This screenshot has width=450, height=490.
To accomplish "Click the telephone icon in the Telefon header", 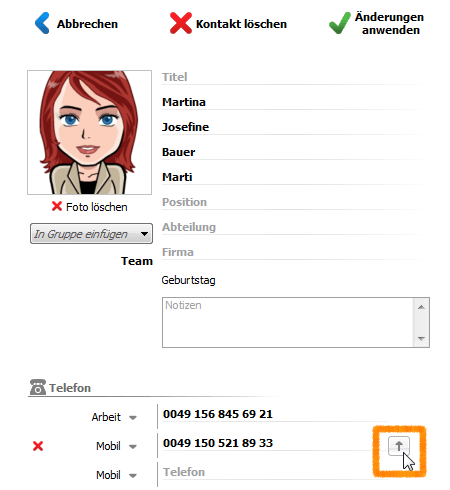I will click(38, 387).
